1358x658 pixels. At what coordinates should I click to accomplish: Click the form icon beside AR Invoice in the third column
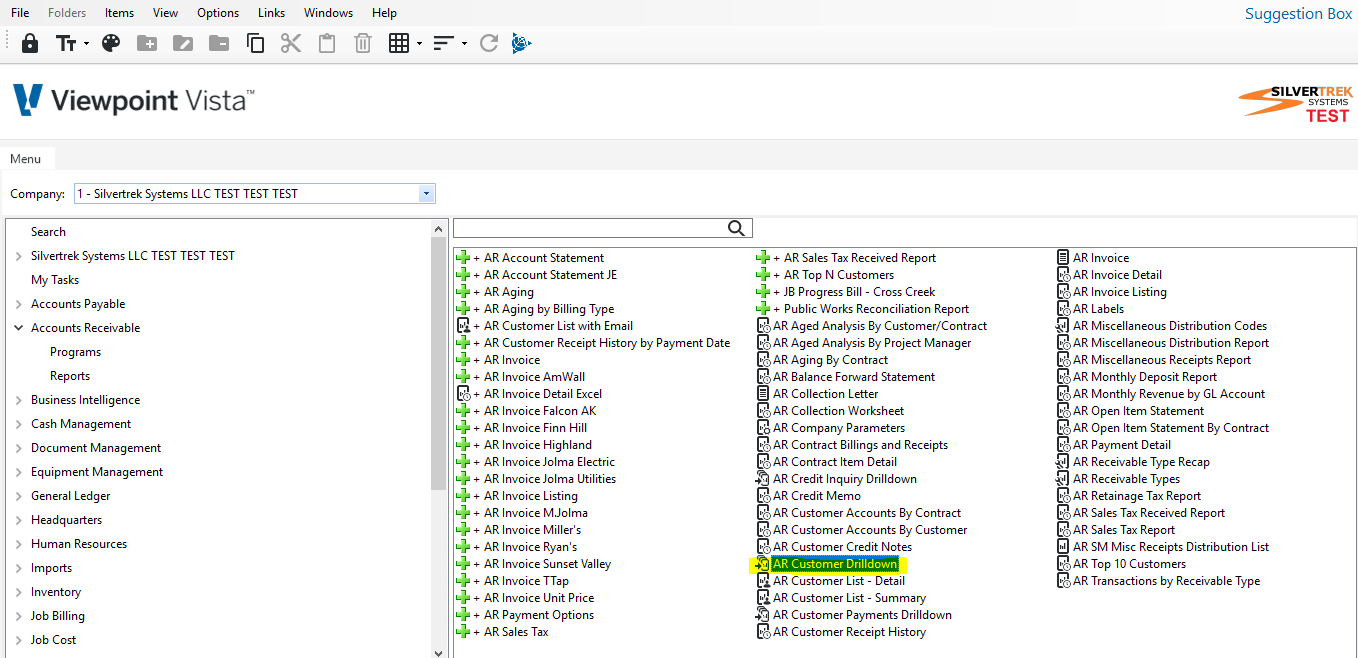coord(1063,258)
